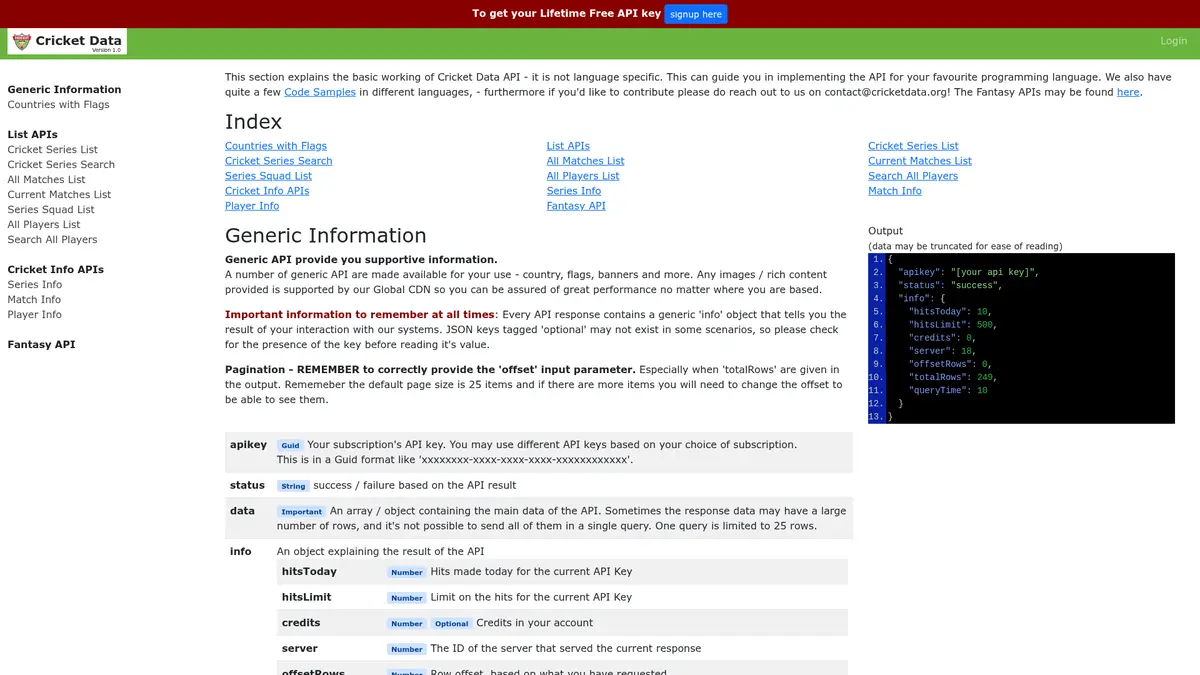Click the info parameter name
This screenshot has width=1200, height=675.
tap(241, 551)
